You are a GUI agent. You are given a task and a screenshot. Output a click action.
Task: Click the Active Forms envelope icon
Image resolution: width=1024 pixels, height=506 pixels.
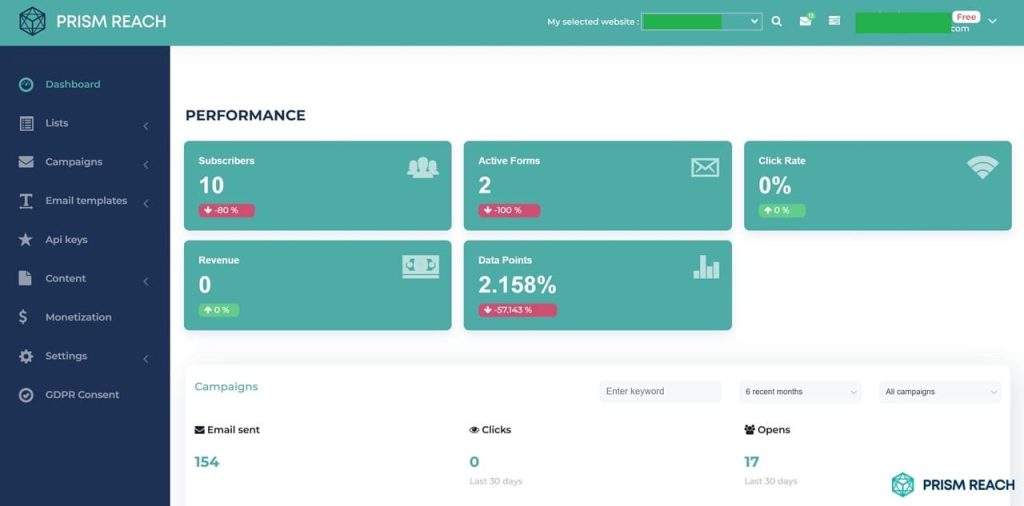(x=705, y=168)
